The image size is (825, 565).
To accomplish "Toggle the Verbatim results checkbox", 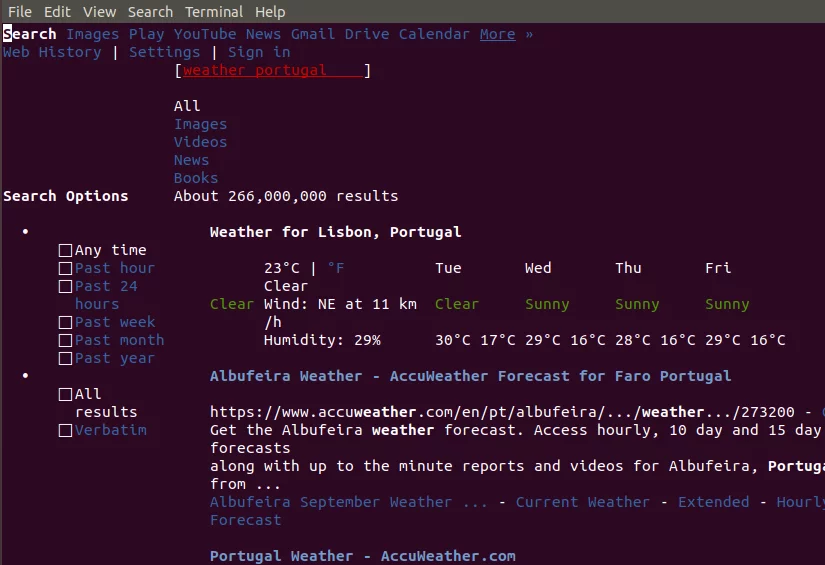I will [x=65, y=431].
